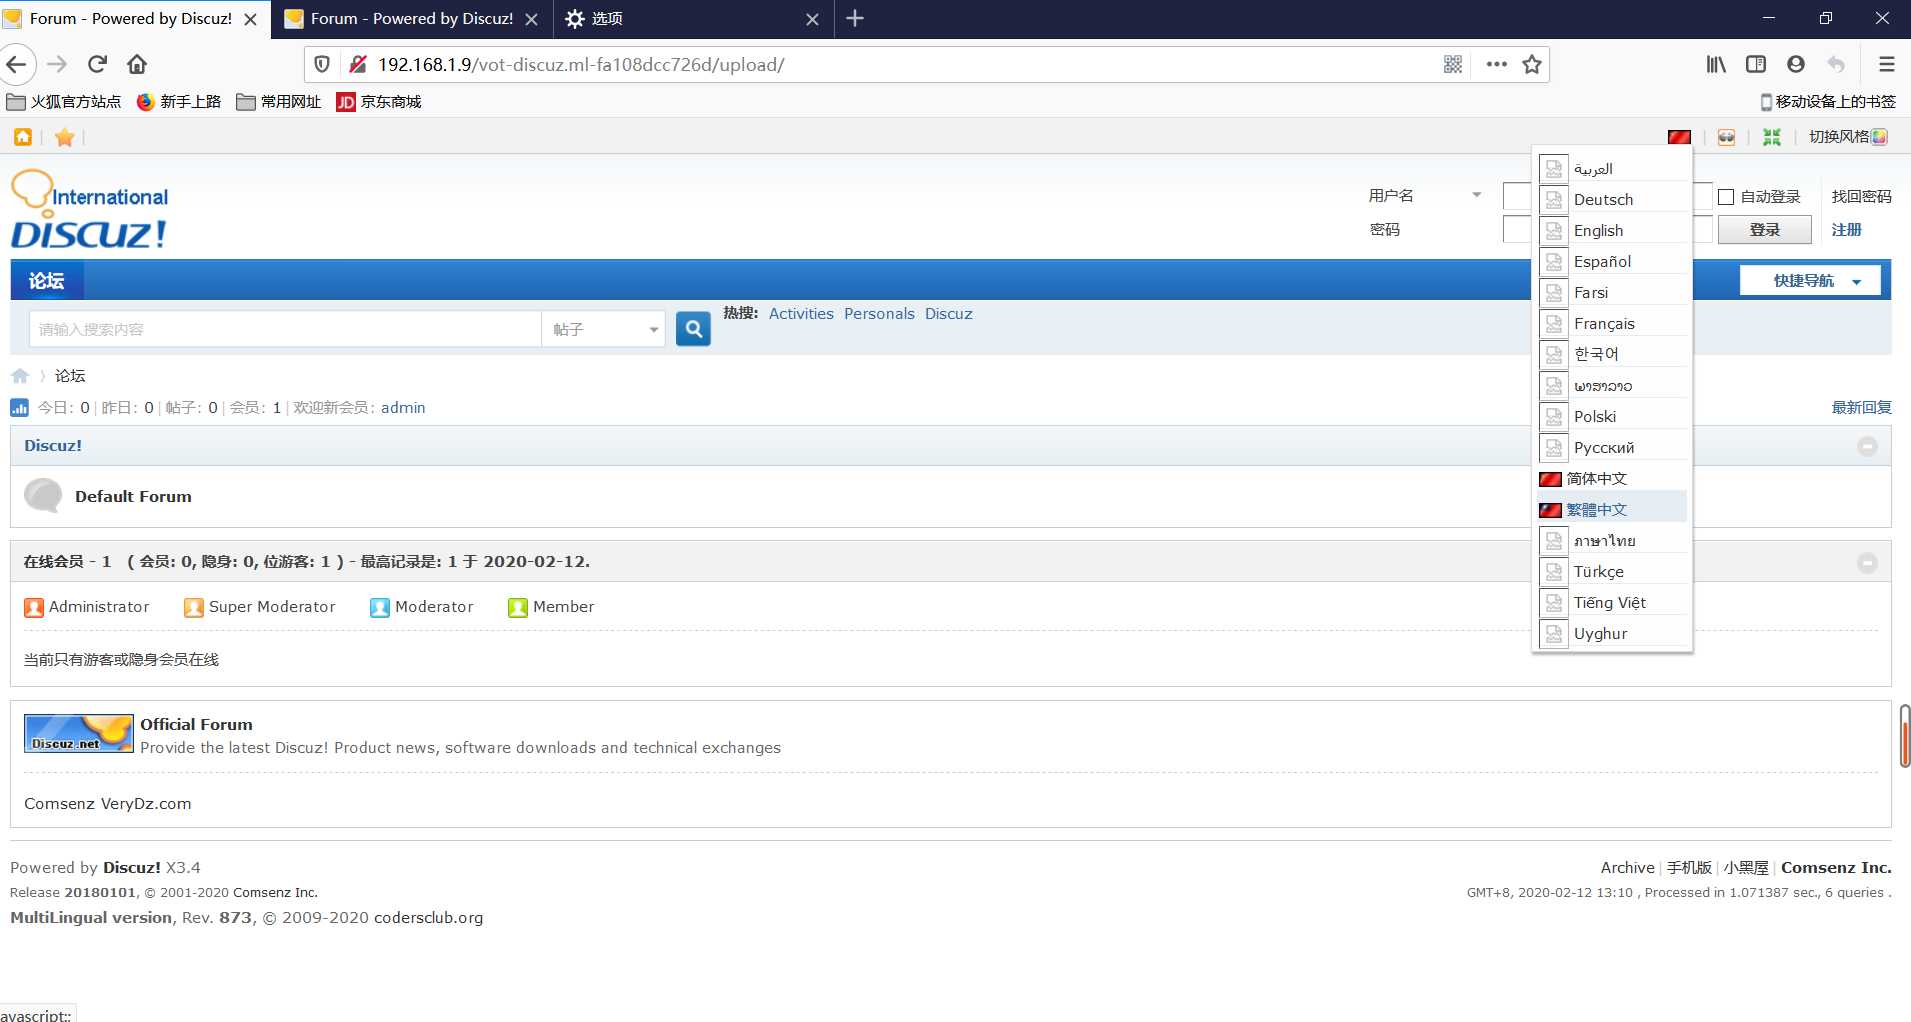The height and width of the screenshot is (1022, 1911).
Task: Pick Русский from the language list
Action: (x=1612, y=447)
